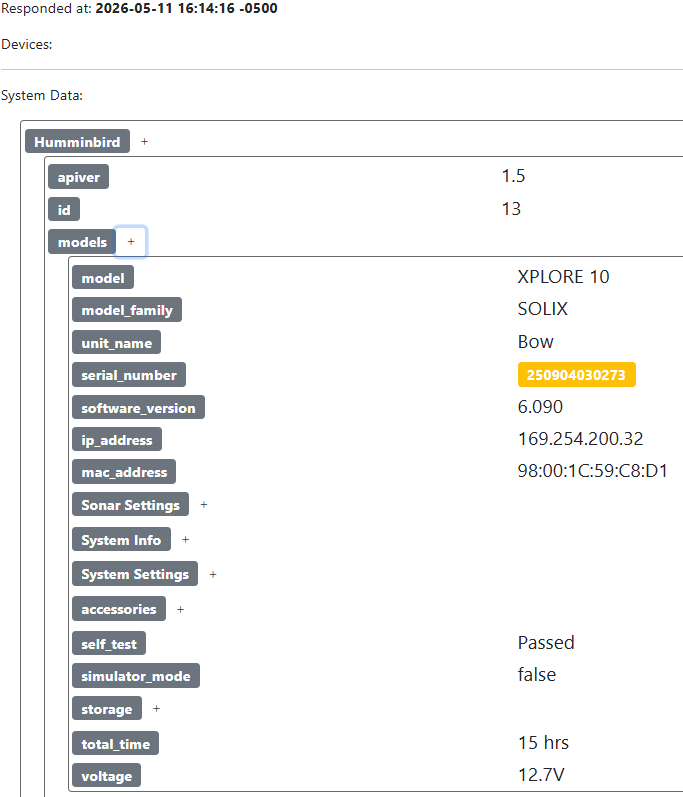The height and width of the screenshot is (797, 683).
Task: Select the model_family key badge
Action: point(127,310)
